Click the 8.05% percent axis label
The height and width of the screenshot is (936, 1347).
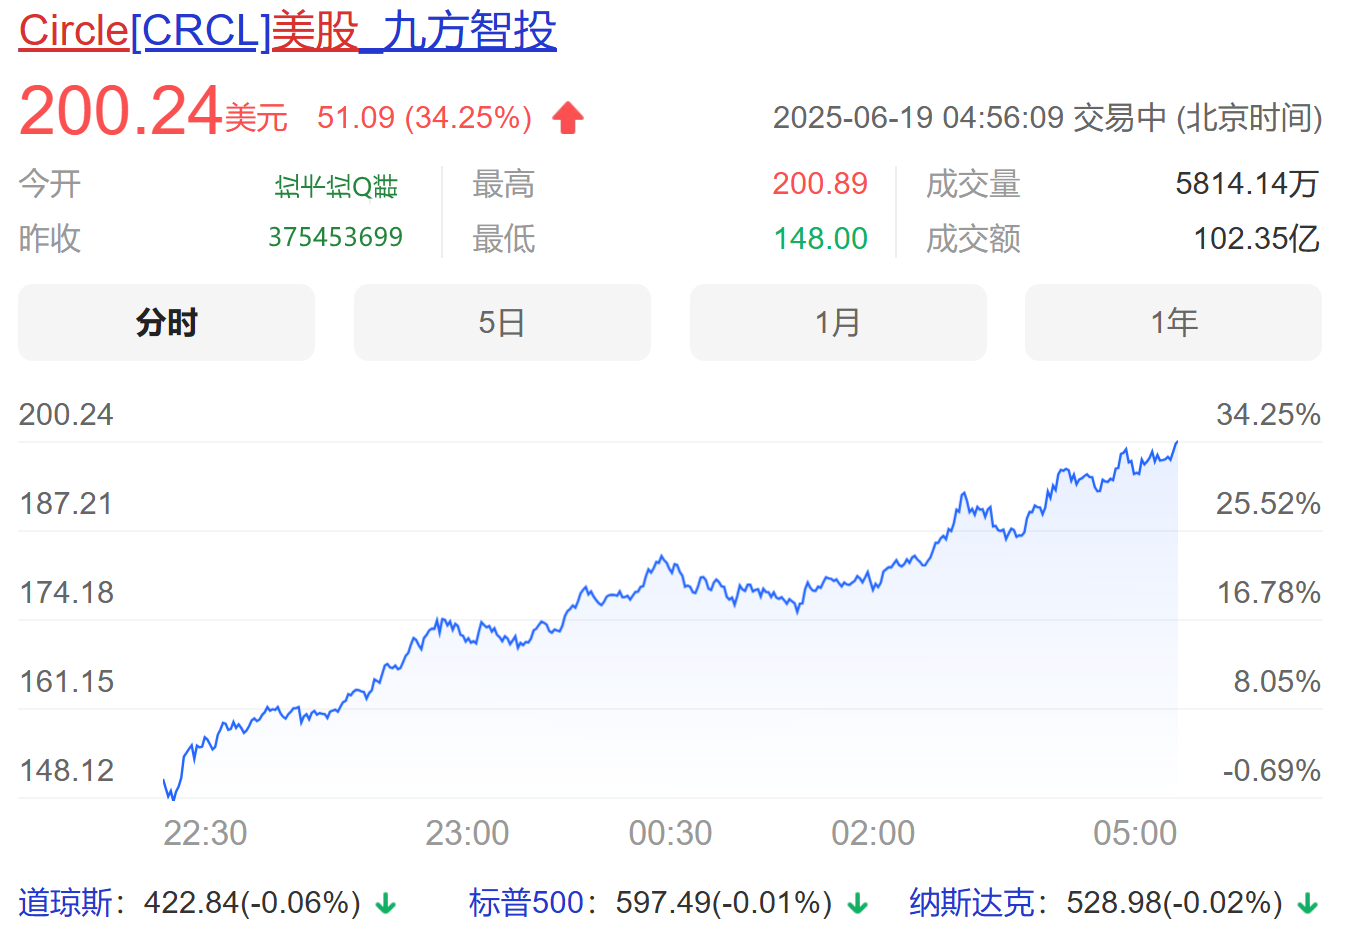click(x=1277, y=682)
